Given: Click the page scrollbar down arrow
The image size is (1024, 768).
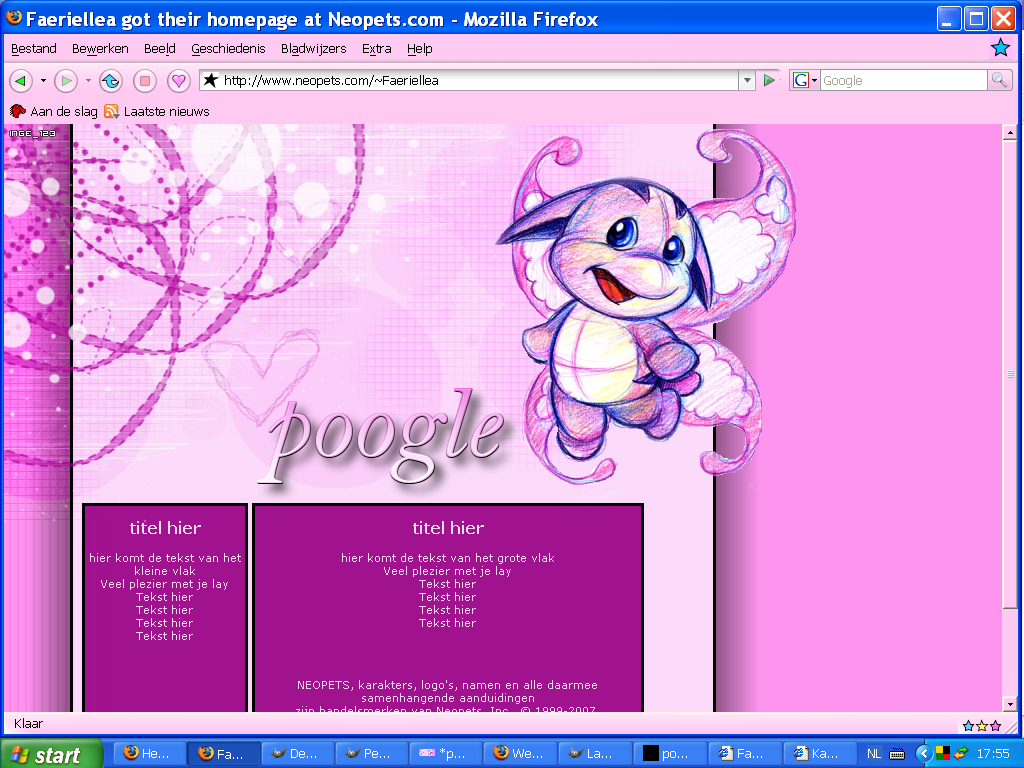Looking at the screenshot, I should [x=1010, y=704].
